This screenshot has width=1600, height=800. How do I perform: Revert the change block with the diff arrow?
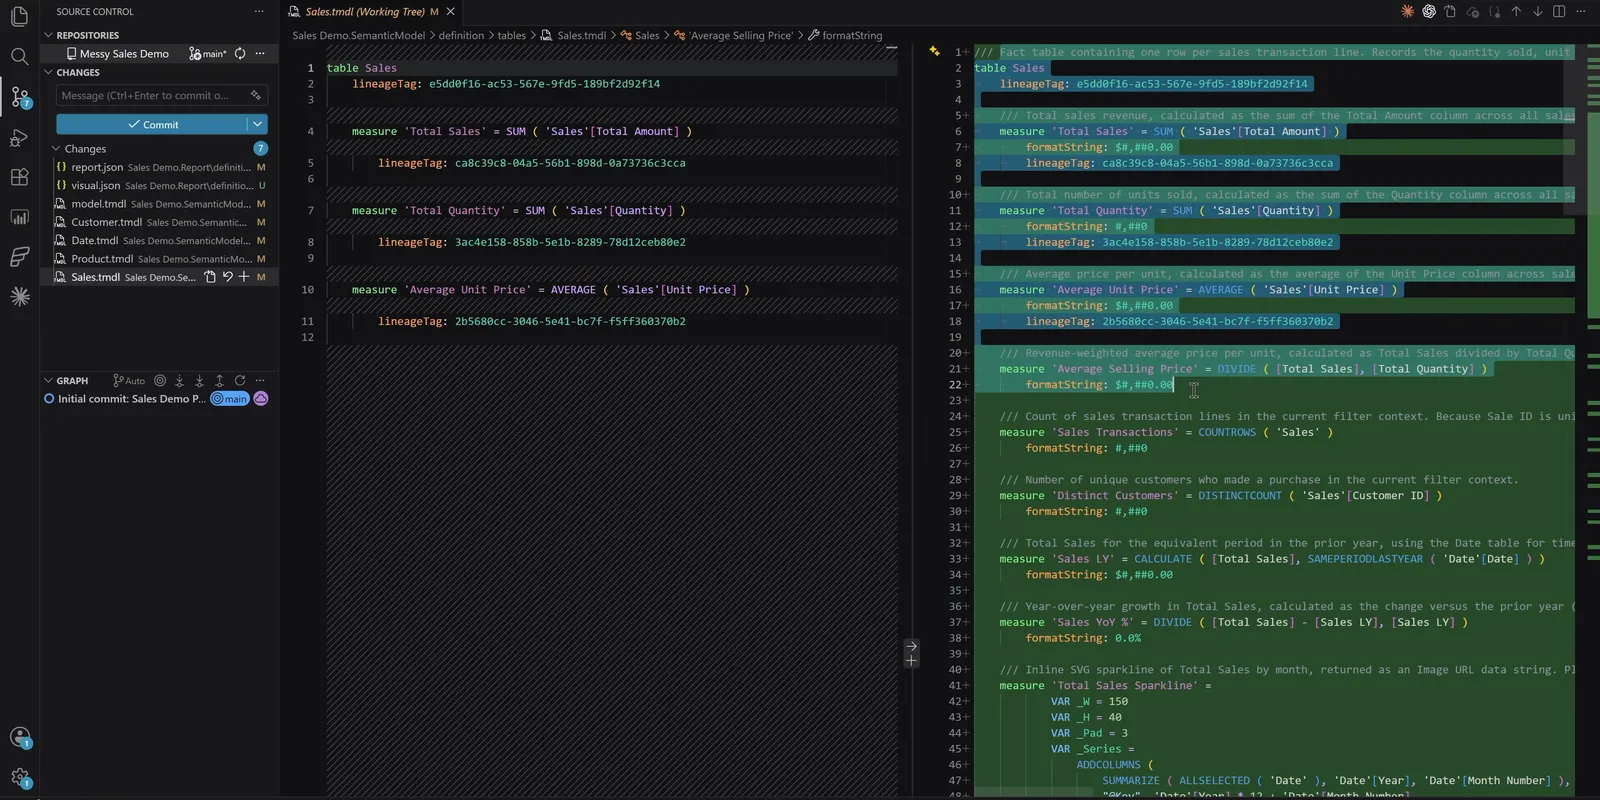pyautogui.click(x=911, y=646)
